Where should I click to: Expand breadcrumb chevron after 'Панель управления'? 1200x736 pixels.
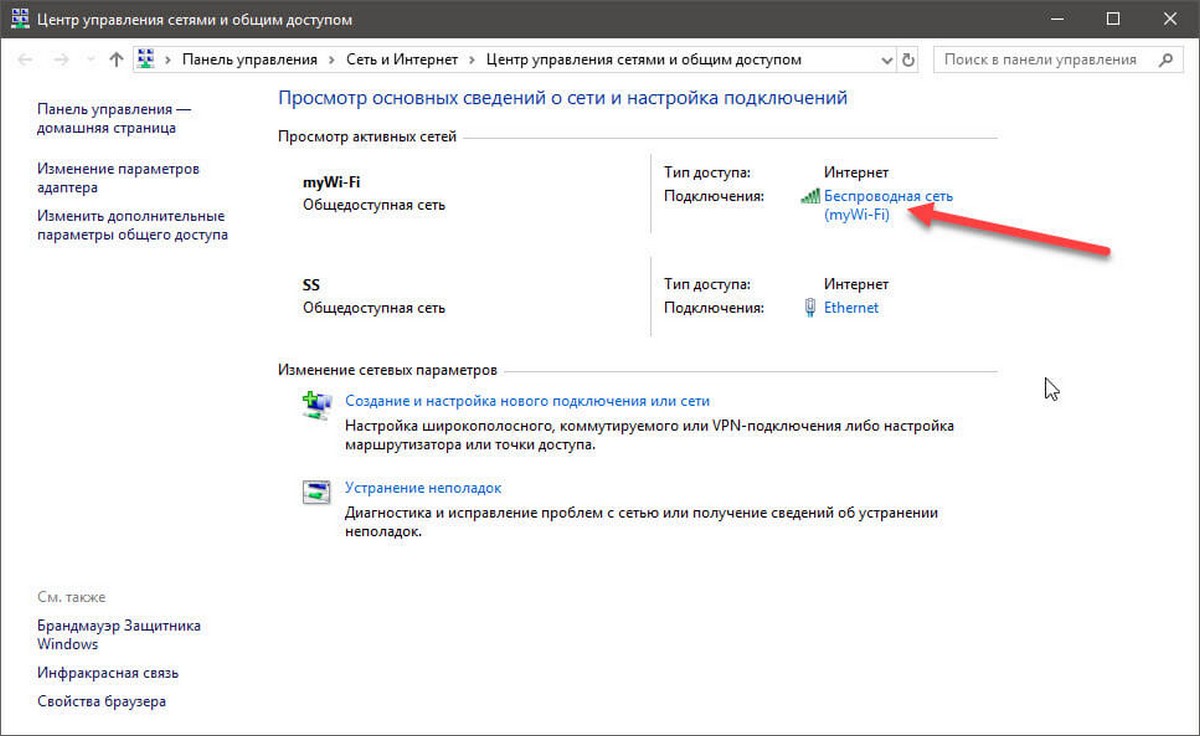point(332,60)
